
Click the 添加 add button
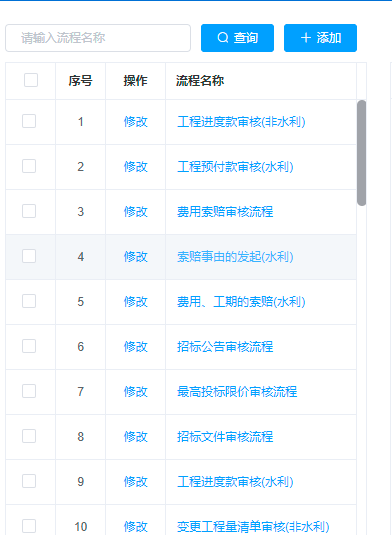(320, 38)
